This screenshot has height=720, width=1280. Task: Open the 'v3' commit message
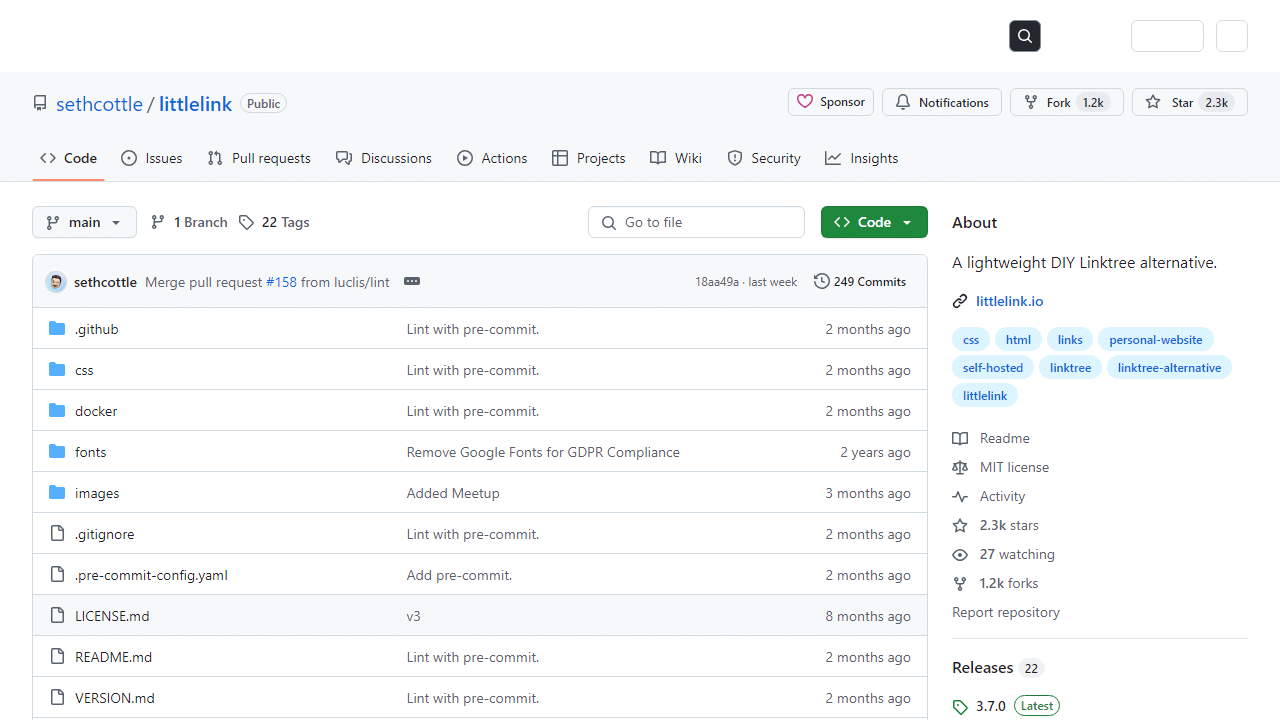point(414,616)
